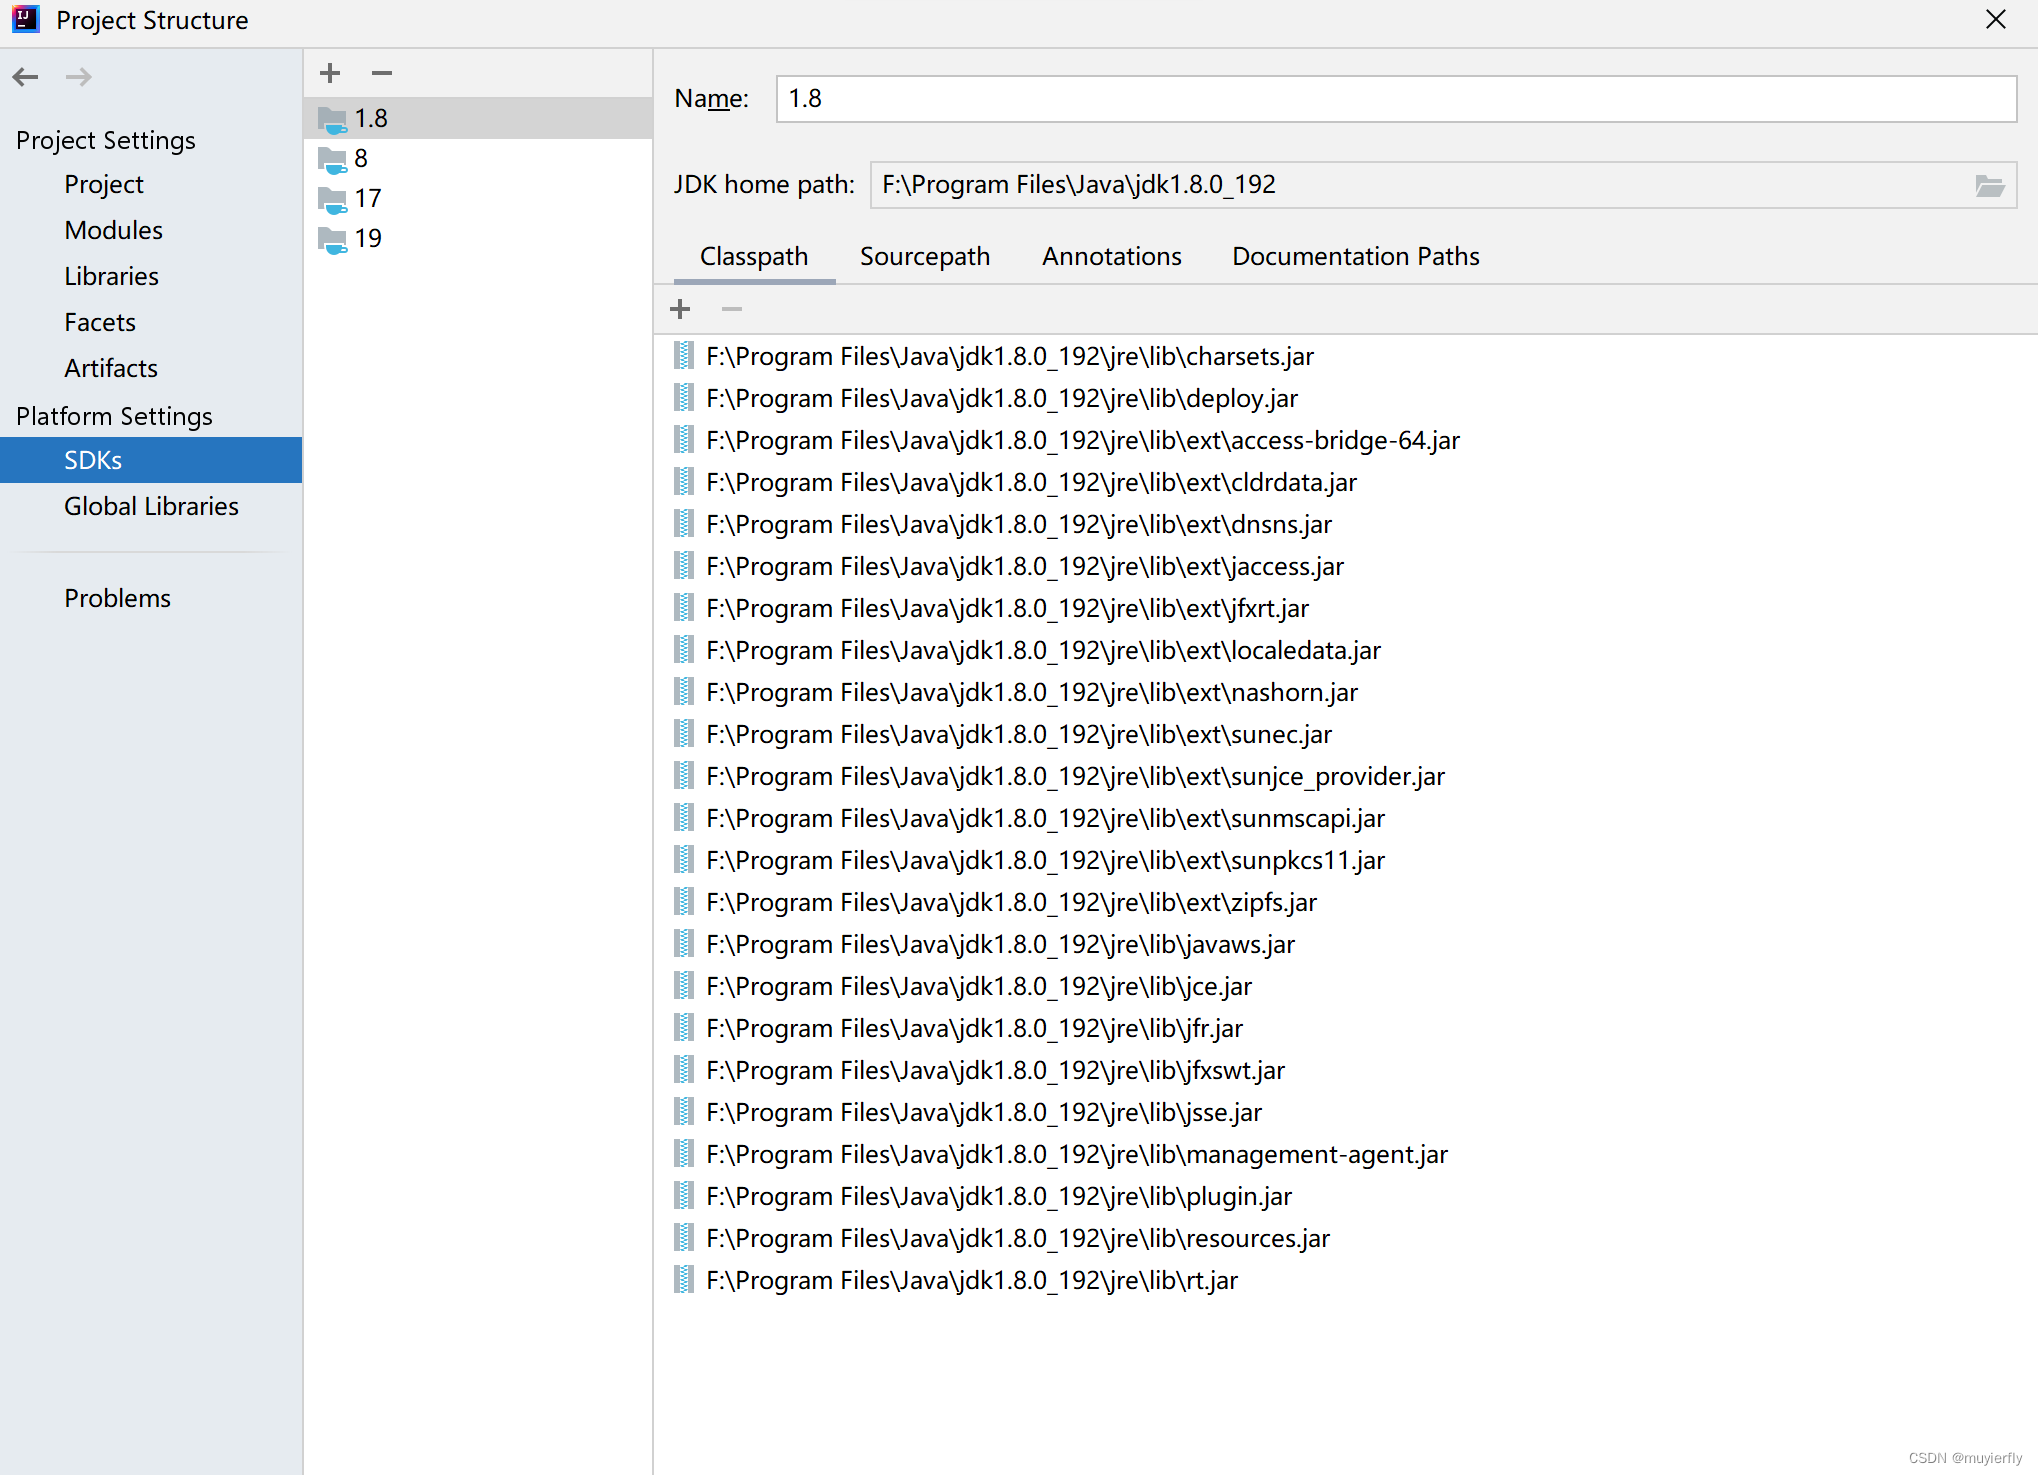Go to the Modules settings

click(113, 230)
